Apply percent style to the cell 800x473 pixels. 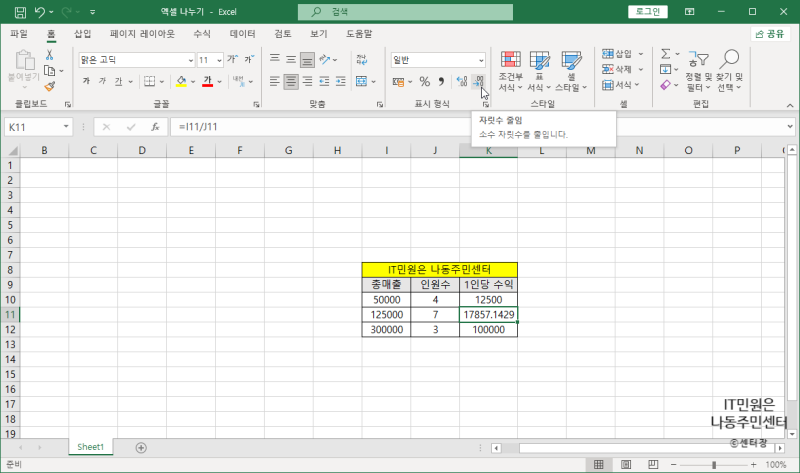click(424, 81)
